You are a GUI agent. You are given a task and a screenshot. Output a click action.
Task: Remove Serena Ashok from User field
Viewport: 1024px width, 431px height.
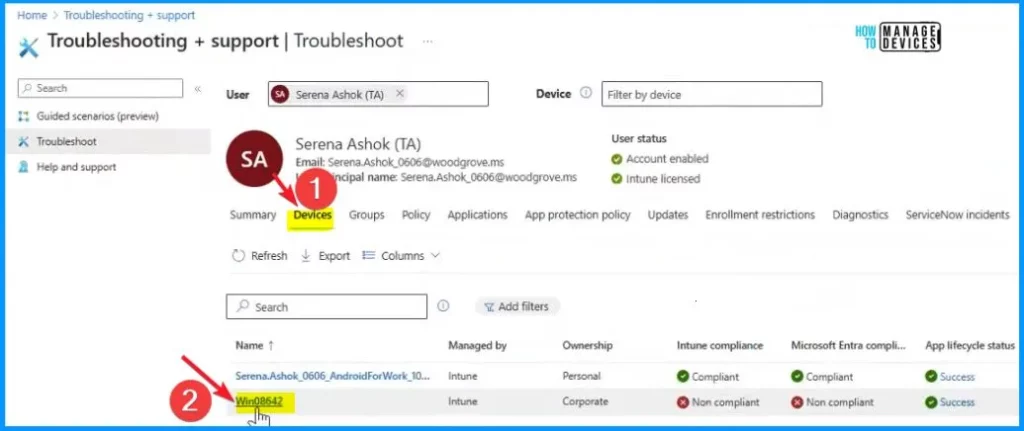tap(400, 94)
